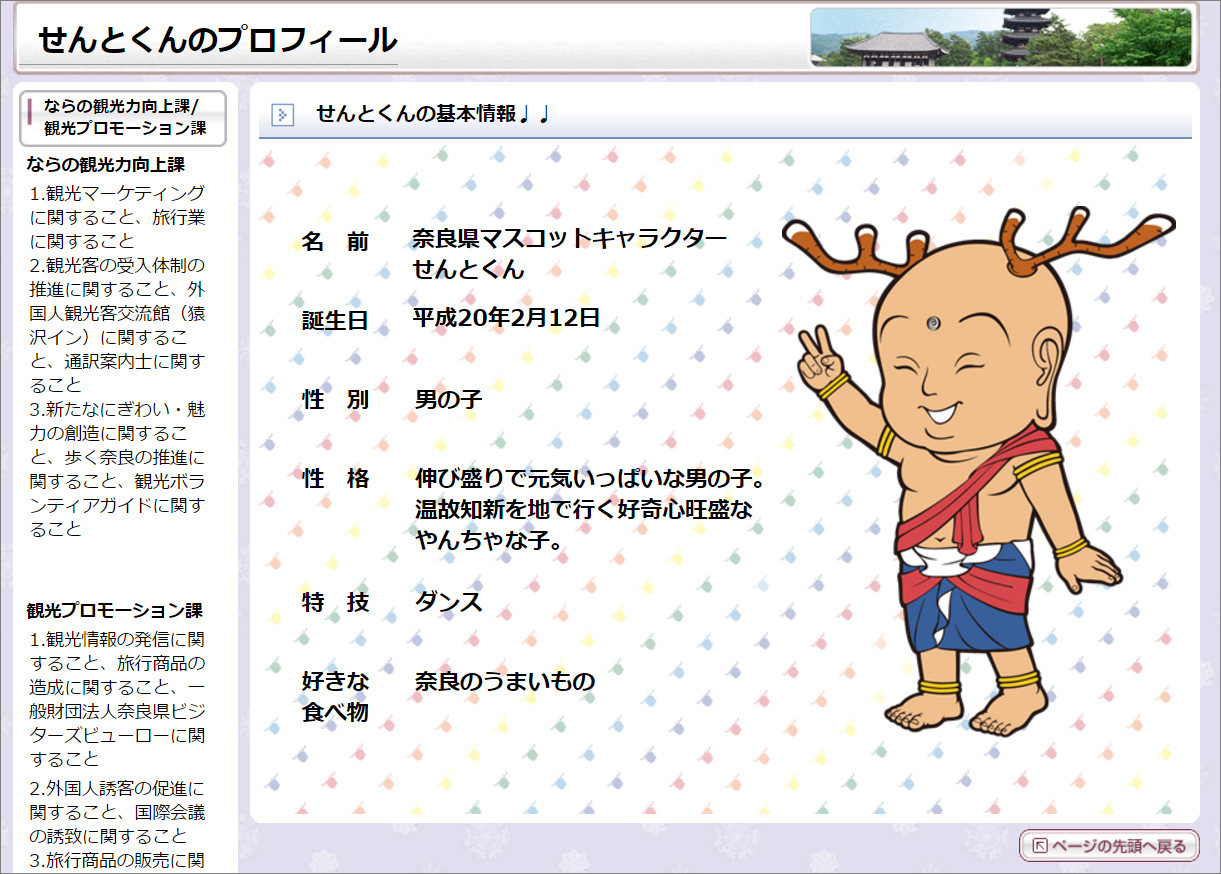1221x874 pixels.
Task: Go back to top via ページの先頭へ戻る
Action: pos(1109,846)
